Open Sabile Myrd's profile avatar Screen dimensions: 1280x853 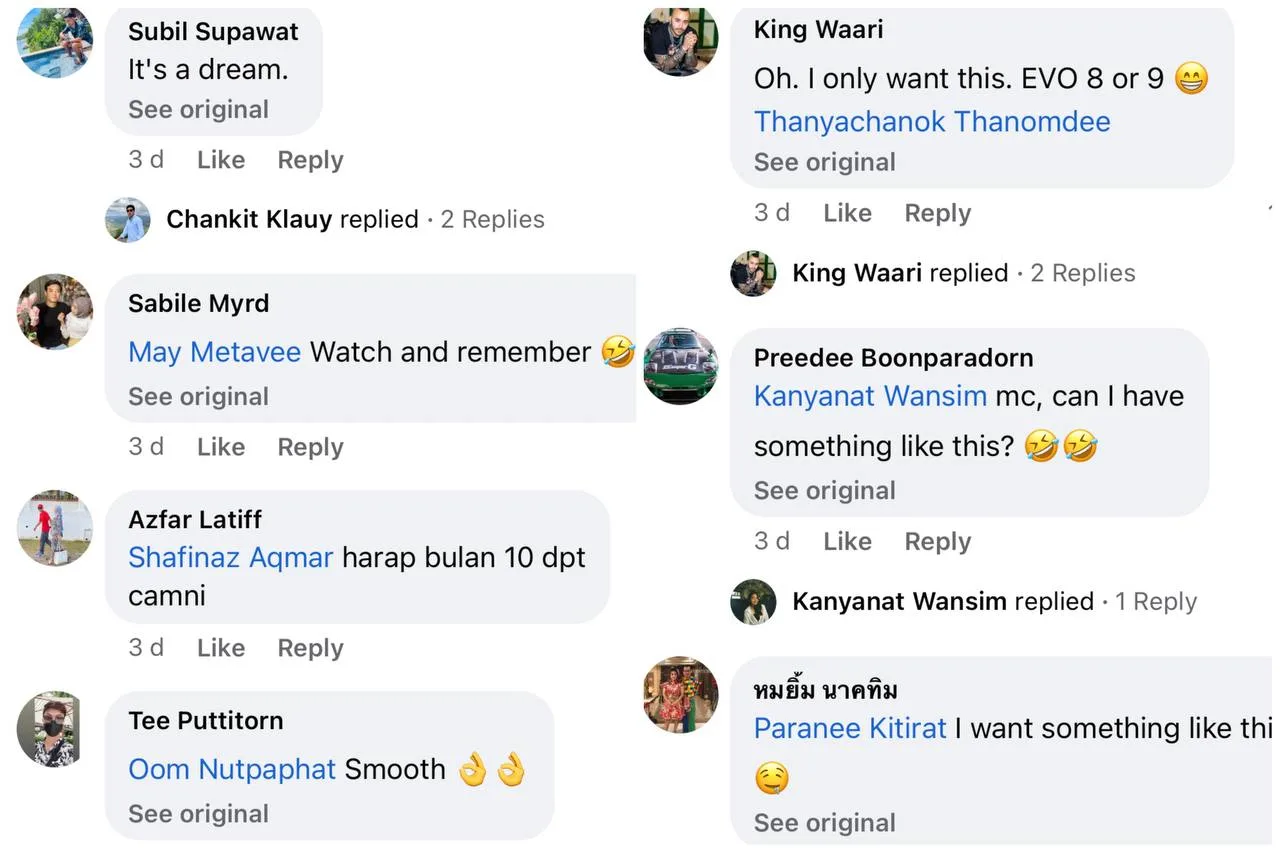[55, 311]
